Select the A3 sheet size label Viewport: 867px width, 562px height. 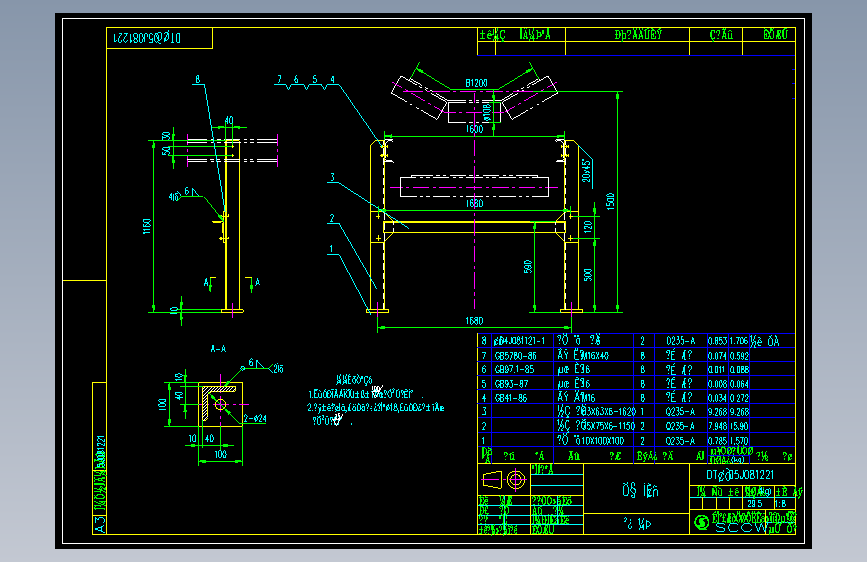(x=100, y=525)
